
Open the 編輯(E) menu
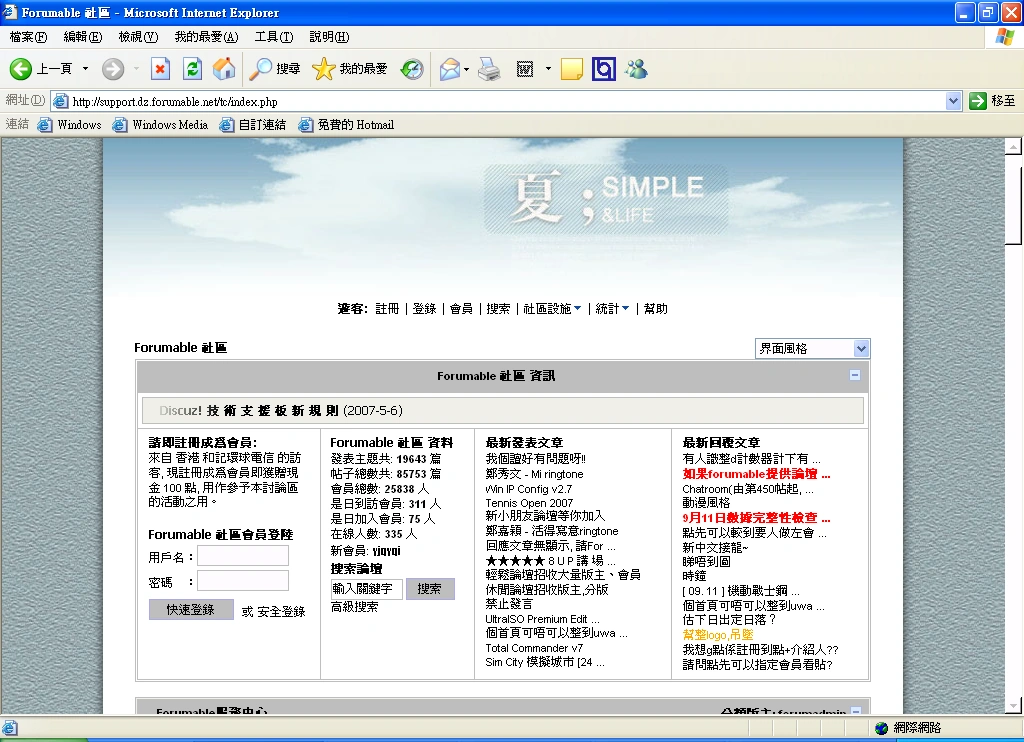[83, 37]
